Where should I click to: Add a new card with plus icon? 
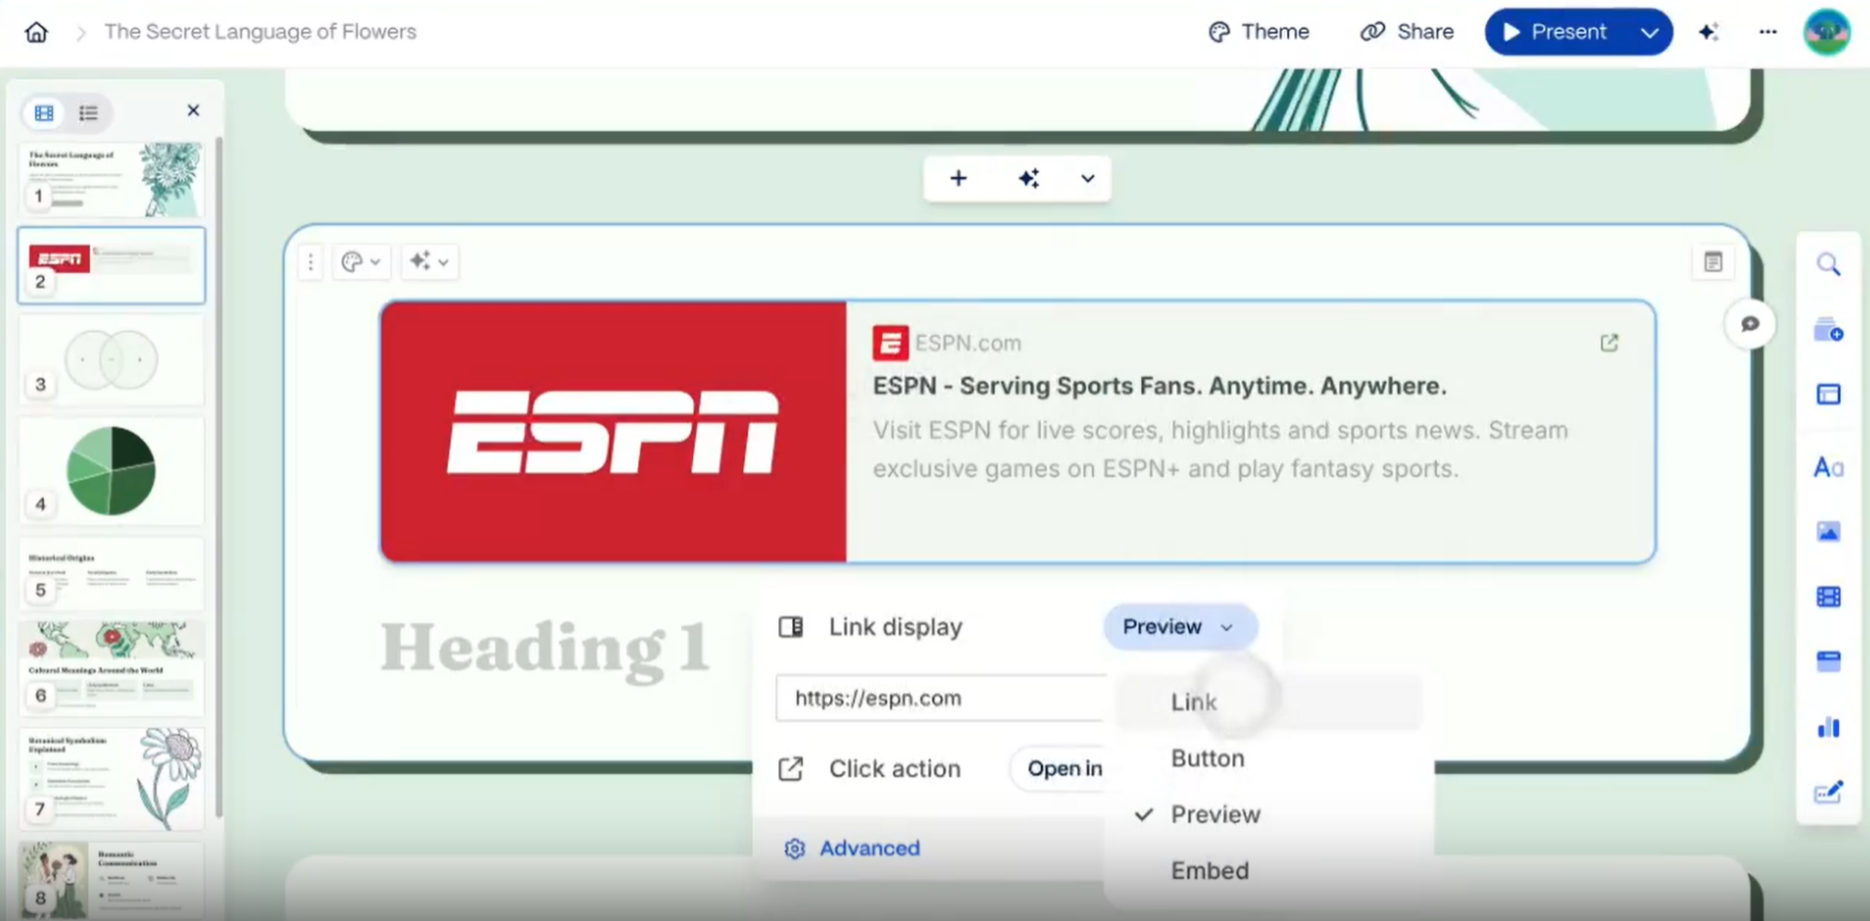click(958, 179)
